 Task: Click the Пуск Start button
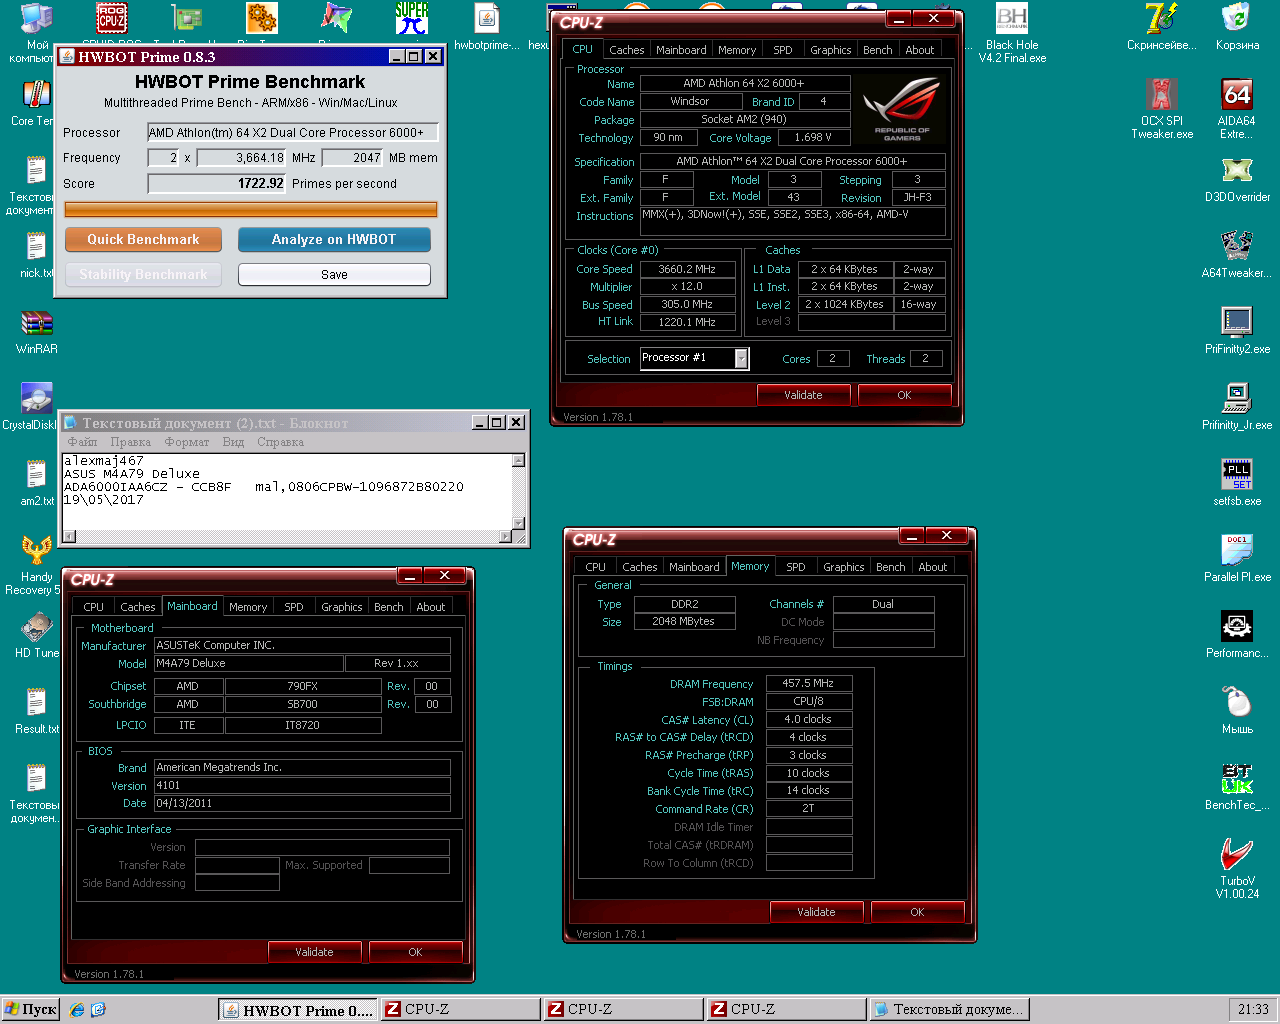[31, 1009]
